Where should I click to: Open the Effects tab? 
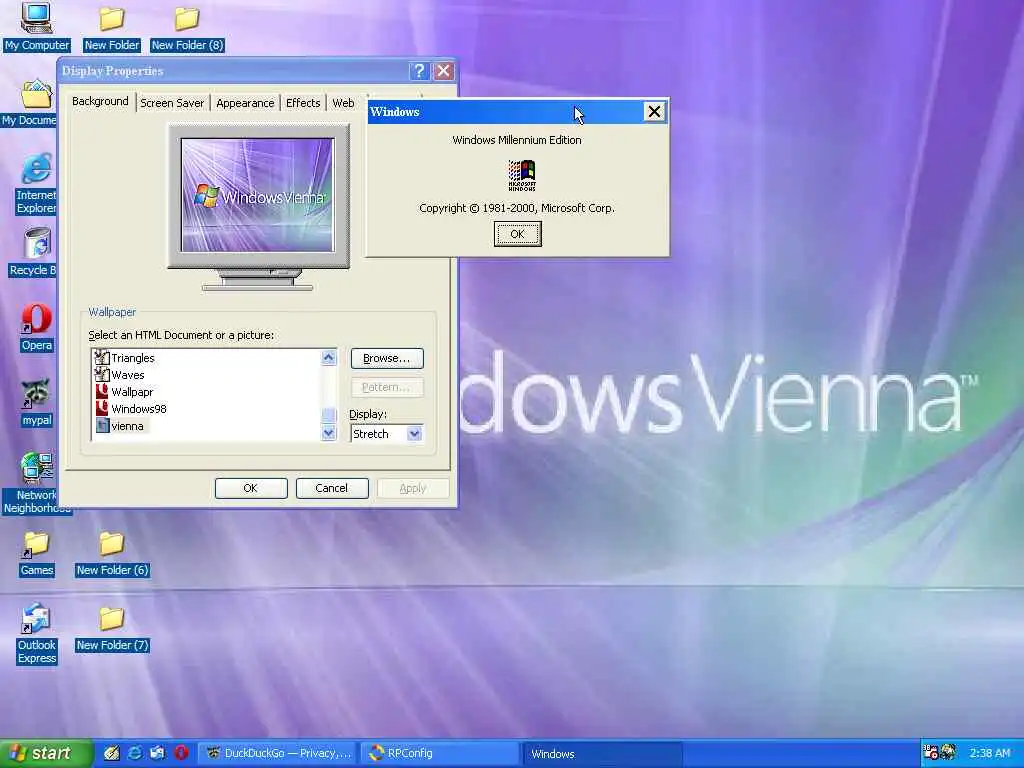coord(303,103)
